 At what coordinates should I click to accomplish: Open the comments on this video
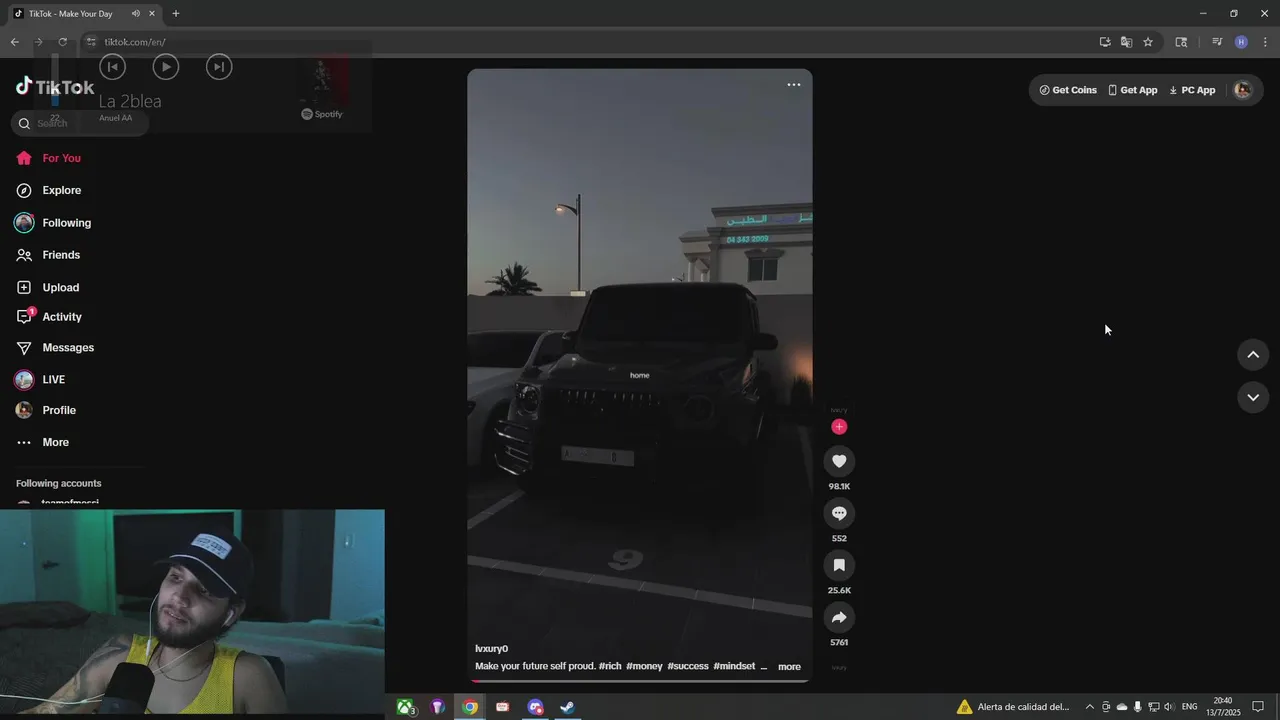point(839,513)
